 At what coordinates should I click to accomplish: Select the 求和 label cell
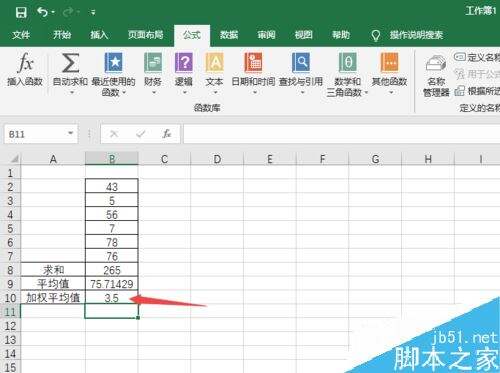53,270
